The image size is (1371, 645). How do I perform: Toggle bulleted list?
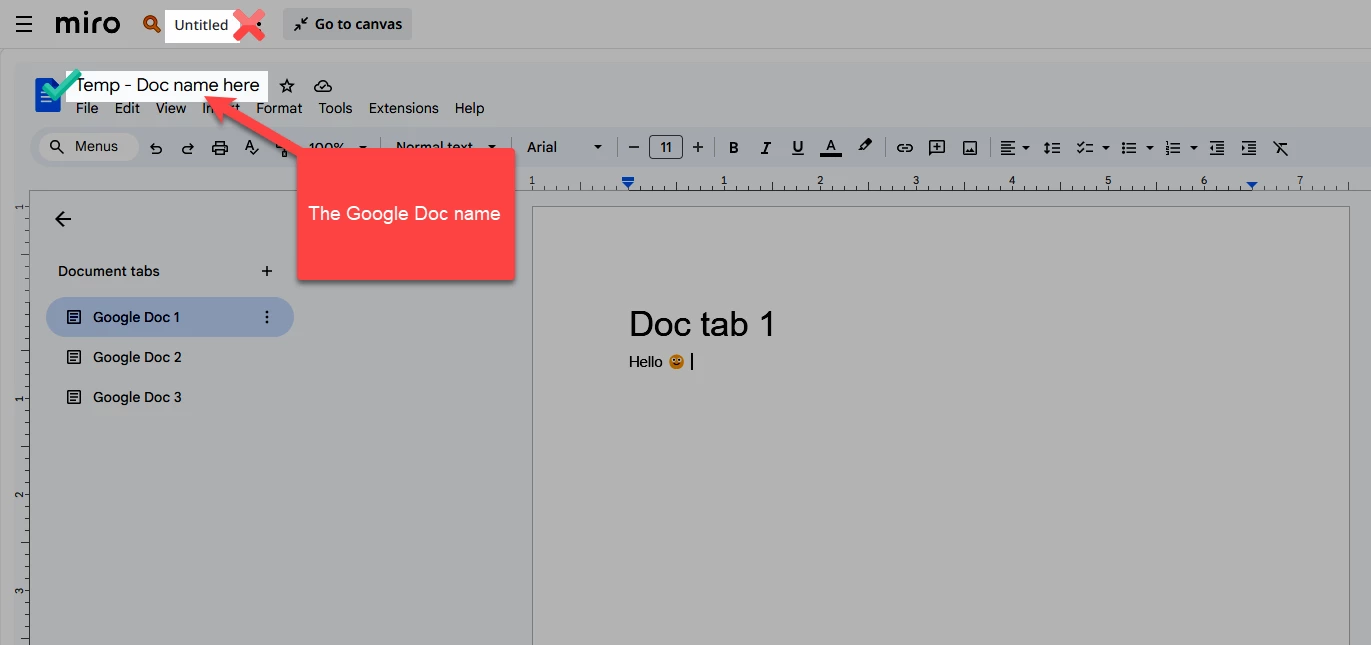[x=1129, y=148]
